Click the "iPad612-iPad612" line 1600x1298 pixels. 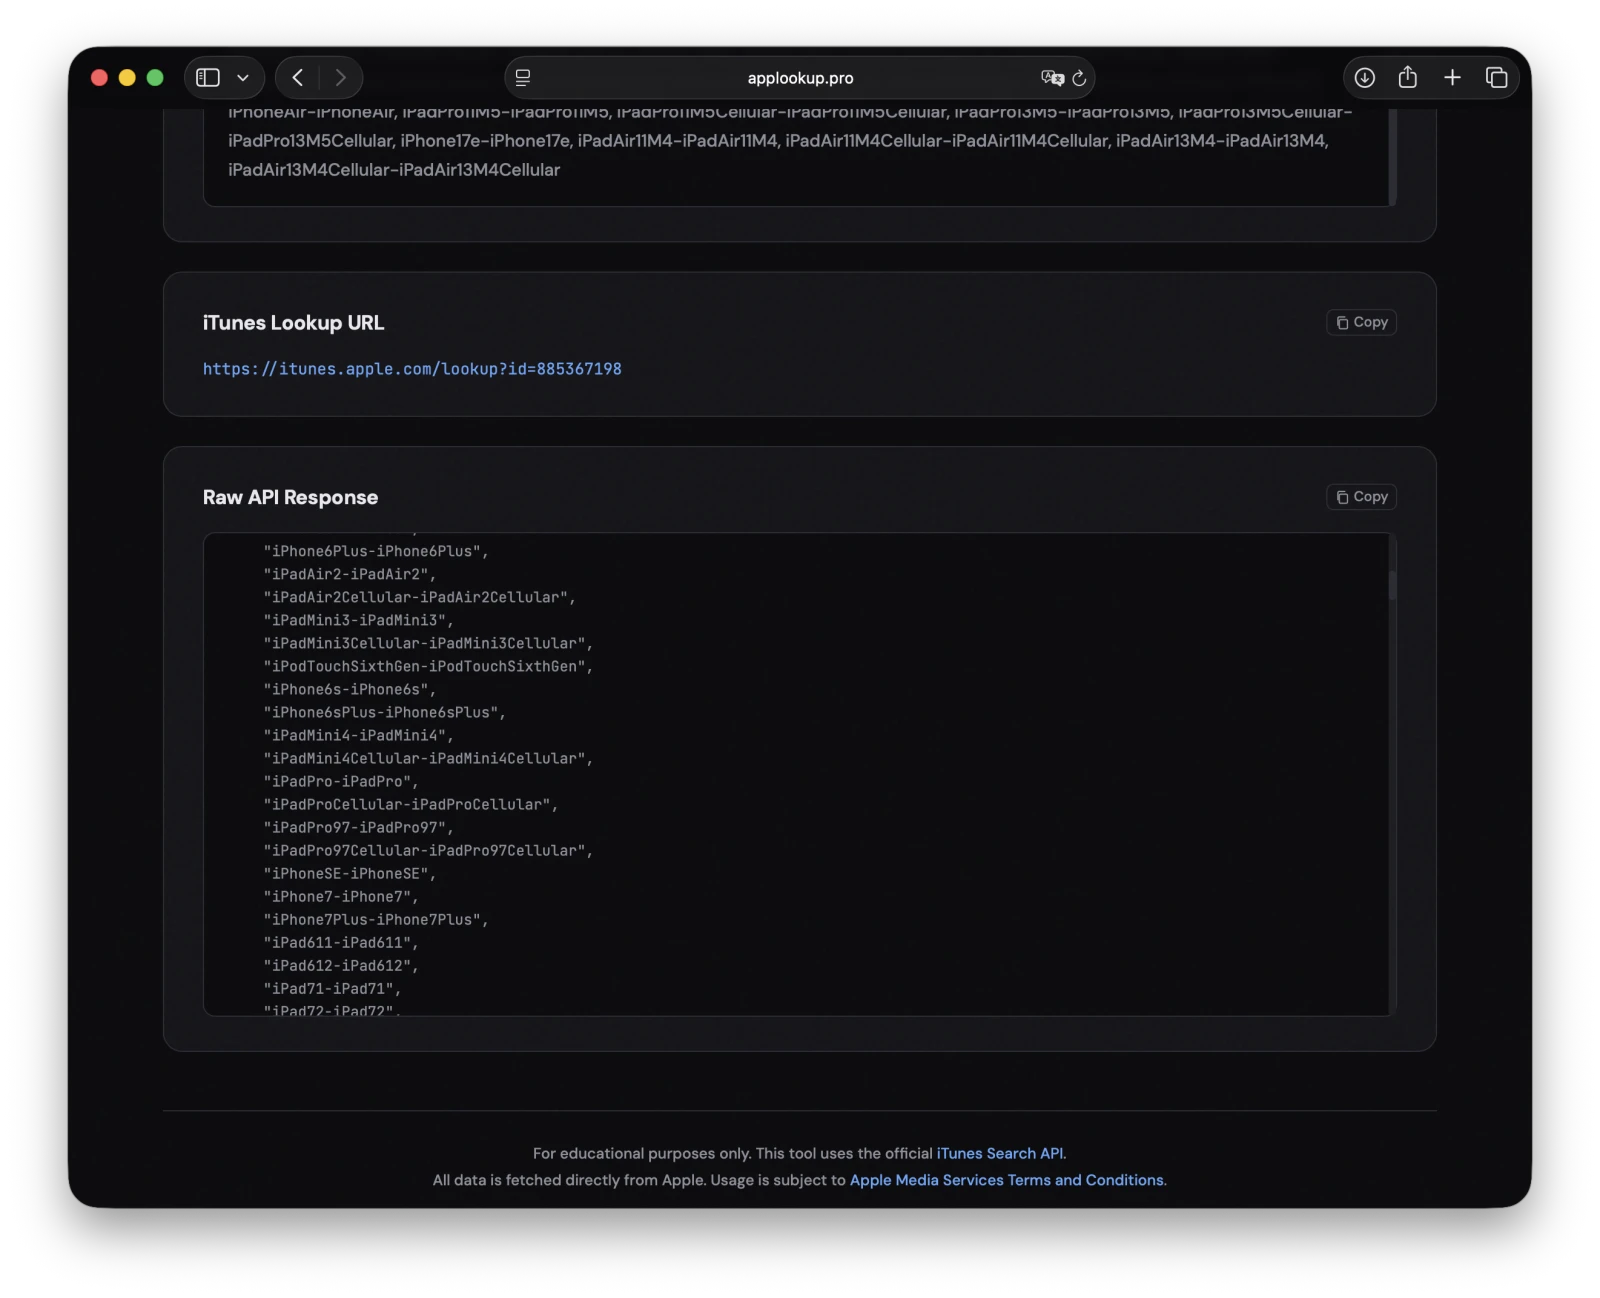[341, 965]
